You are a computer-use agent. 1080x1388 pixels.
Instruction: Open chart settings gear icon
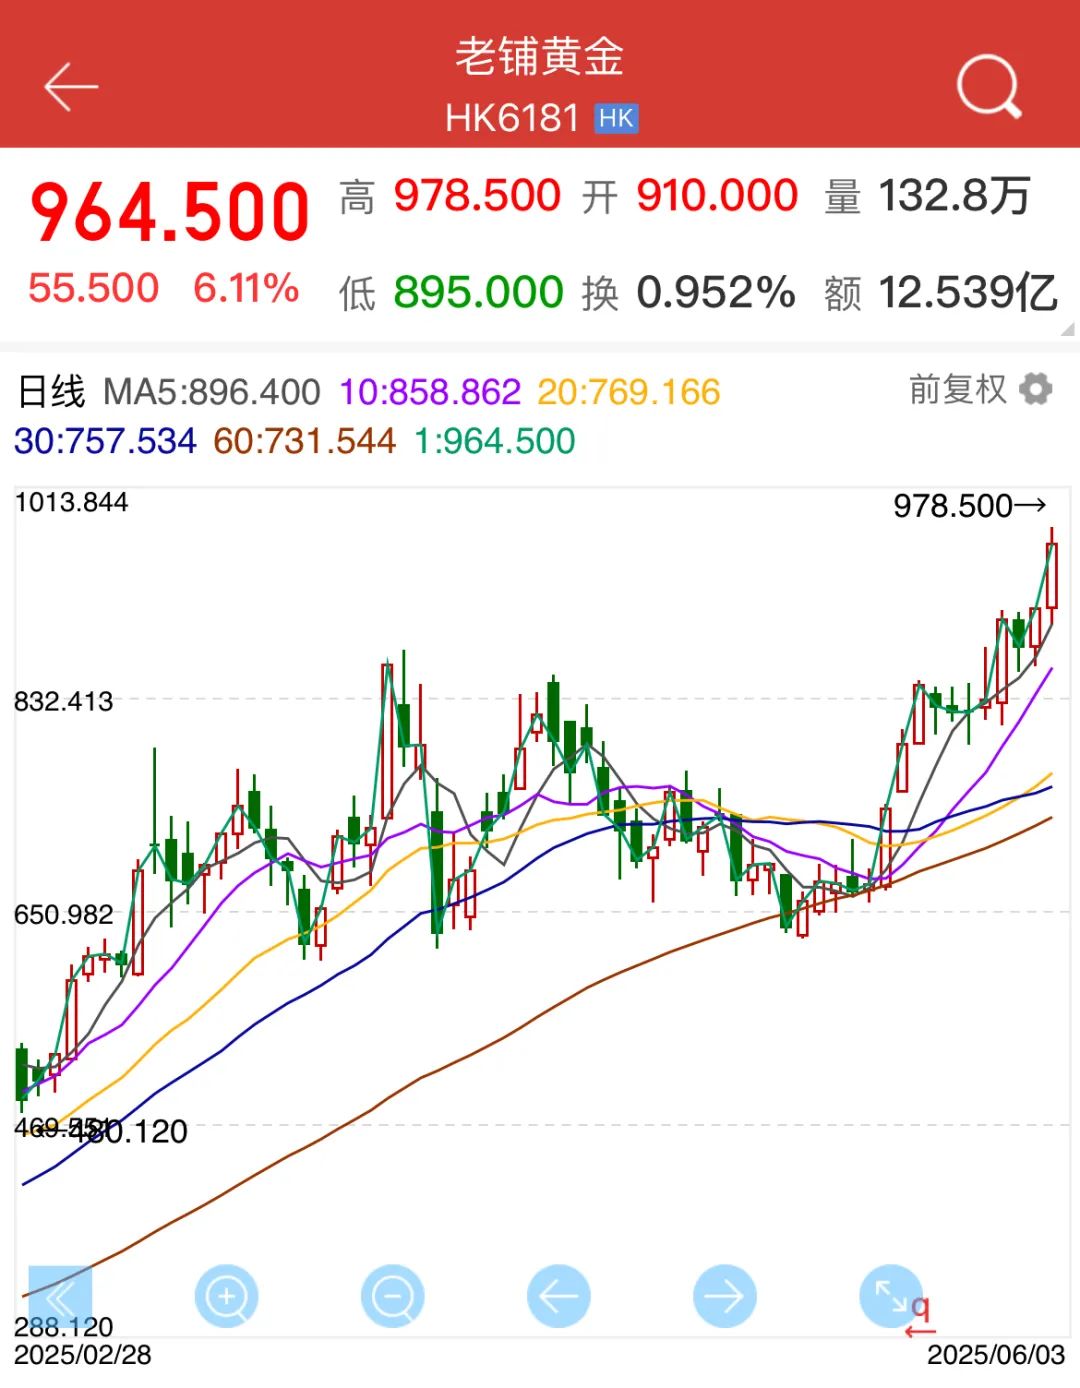[1035, 389]
